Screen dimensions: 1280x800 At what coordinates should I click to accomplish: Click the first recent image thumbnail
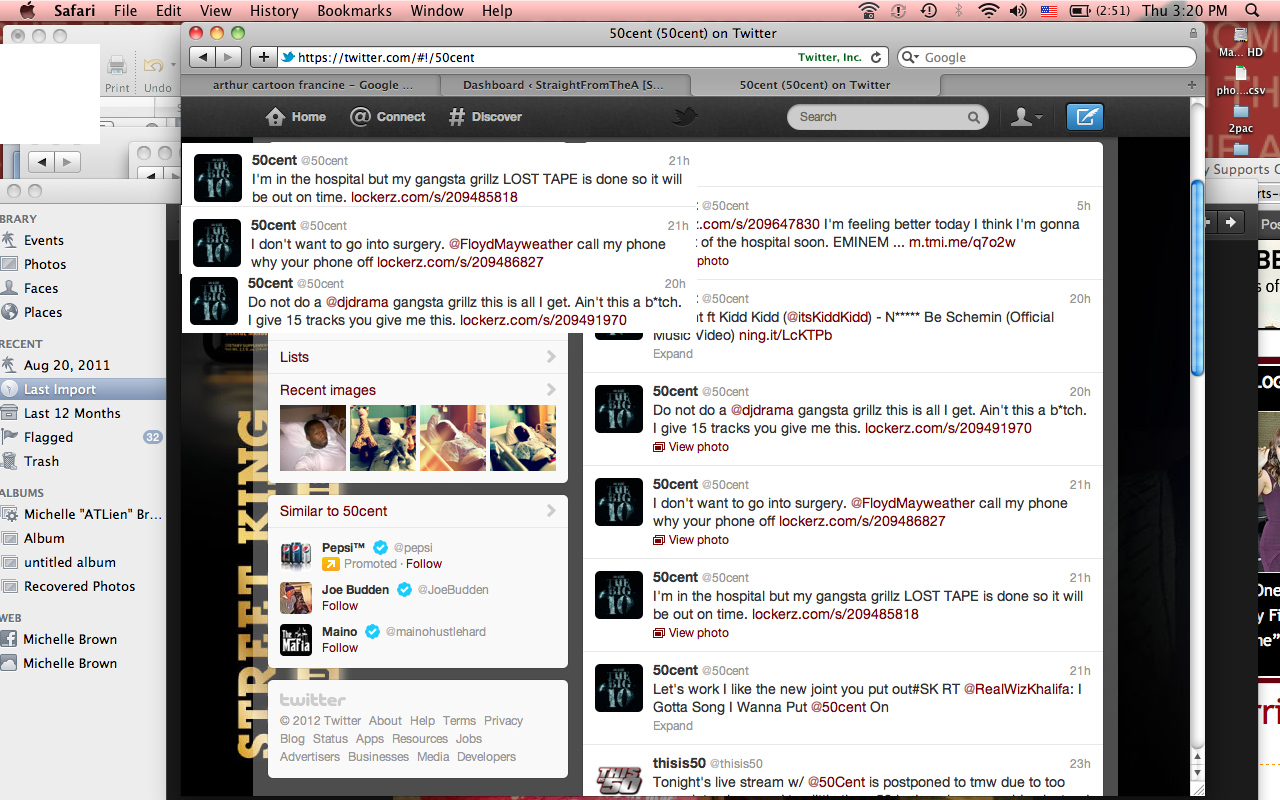[313, 438]
